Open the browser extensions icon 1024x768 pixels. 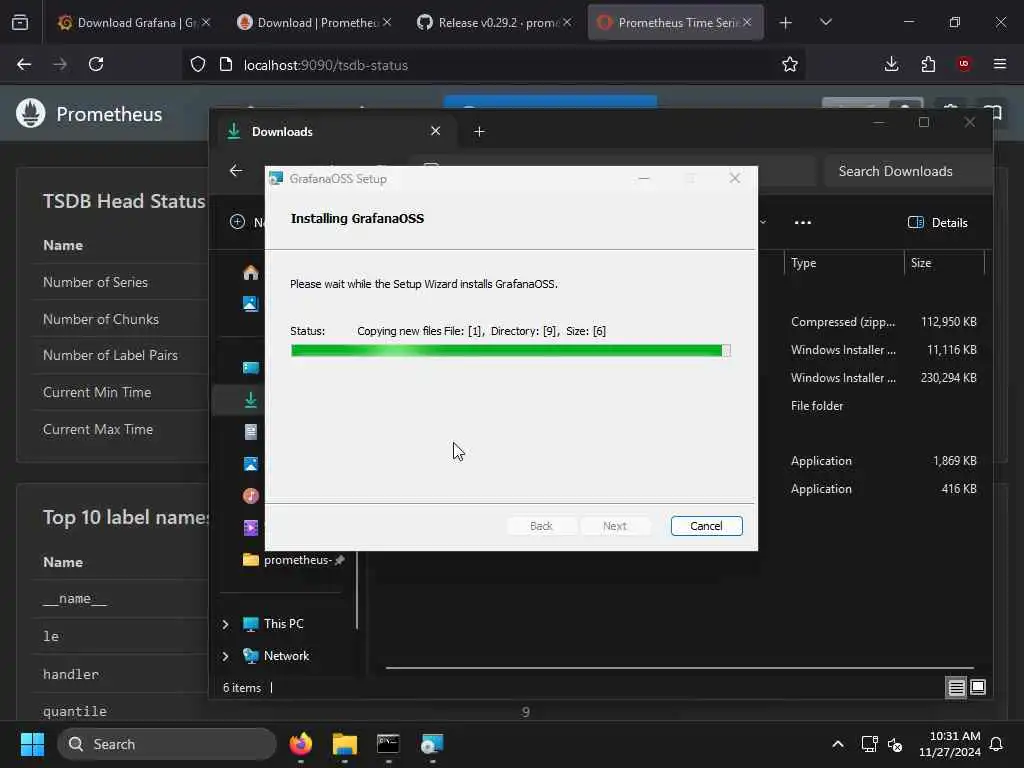click(x=928, y=64)
